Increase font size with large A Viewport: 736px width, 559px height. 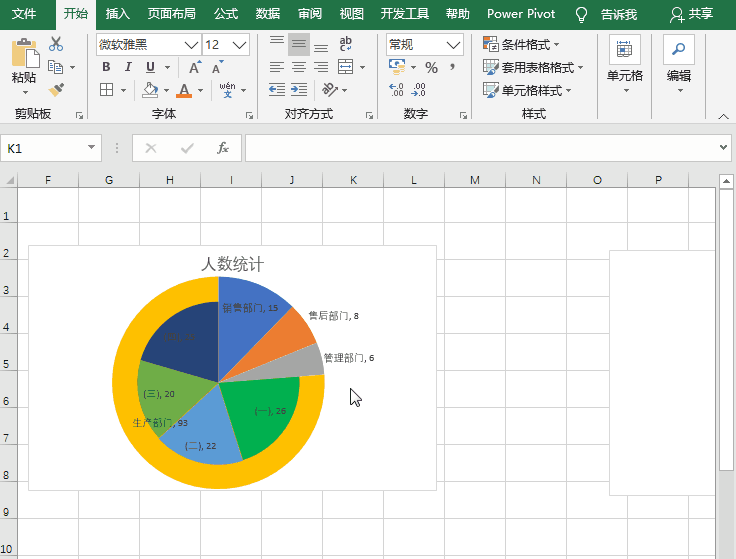click(195, 67)
